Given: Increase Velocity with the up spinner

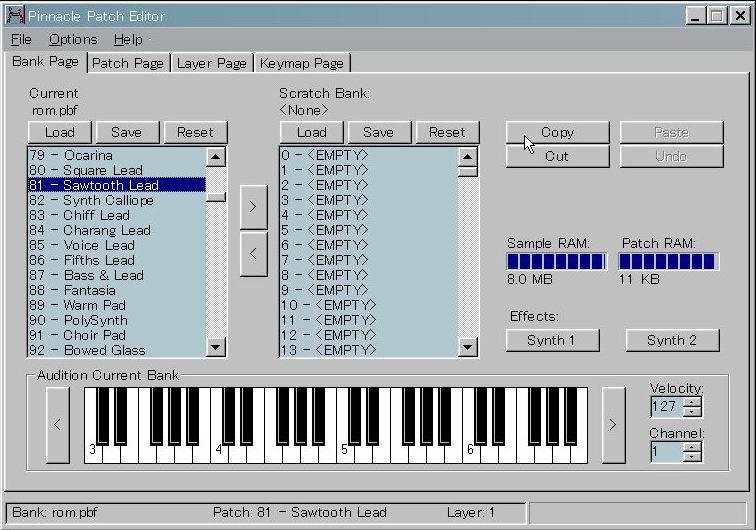Looking at the screenshot, I should tap(693, 402).
